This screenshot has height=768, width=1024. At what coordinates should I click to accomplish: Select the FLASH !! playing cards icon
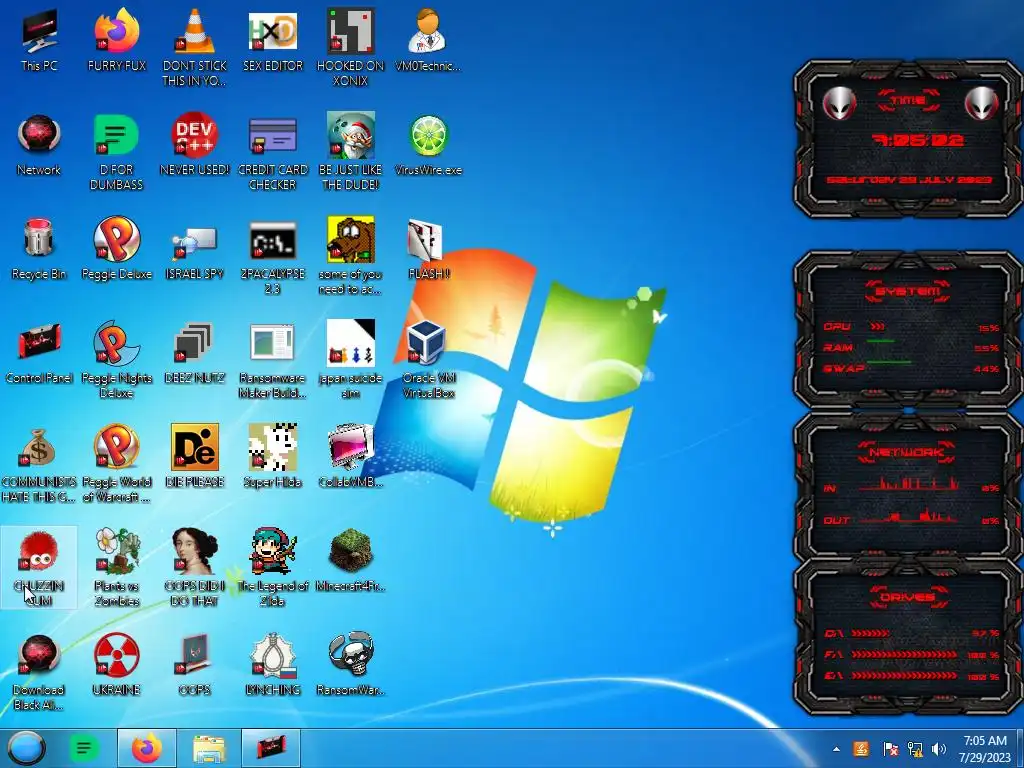425,240
